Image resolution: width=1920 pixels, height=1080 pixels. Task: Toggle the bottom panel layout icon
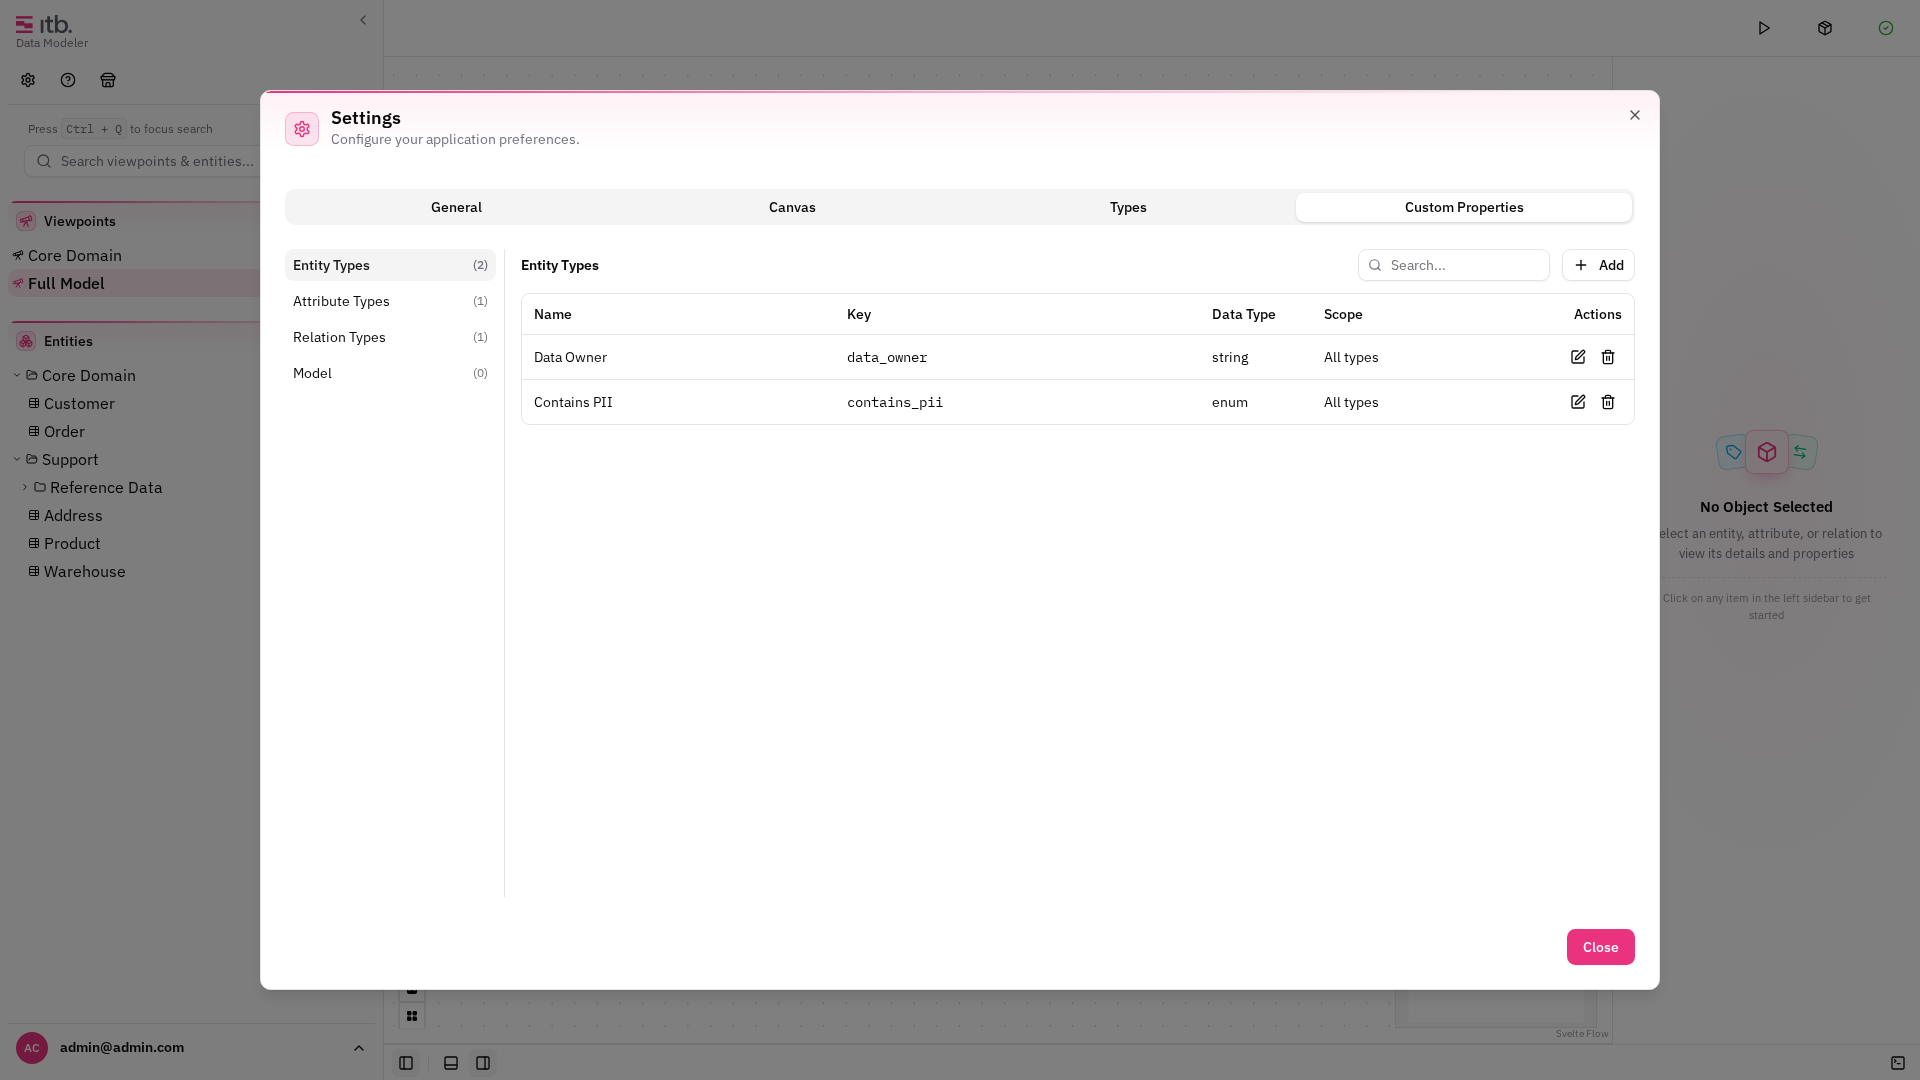coord(451,1063)
